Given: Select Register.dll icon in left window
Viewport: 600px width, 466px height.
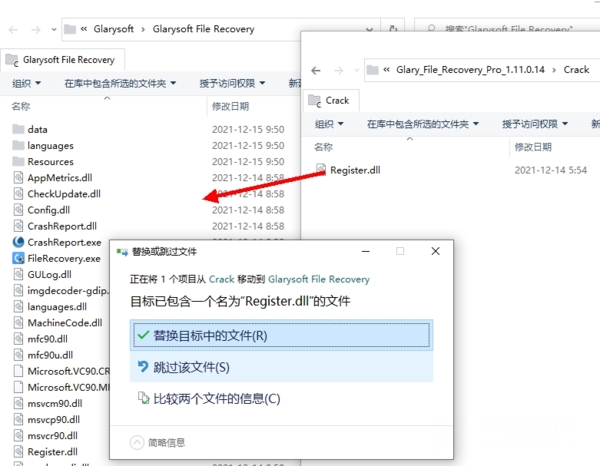Looking at the screenshot, I should (18, 451).
